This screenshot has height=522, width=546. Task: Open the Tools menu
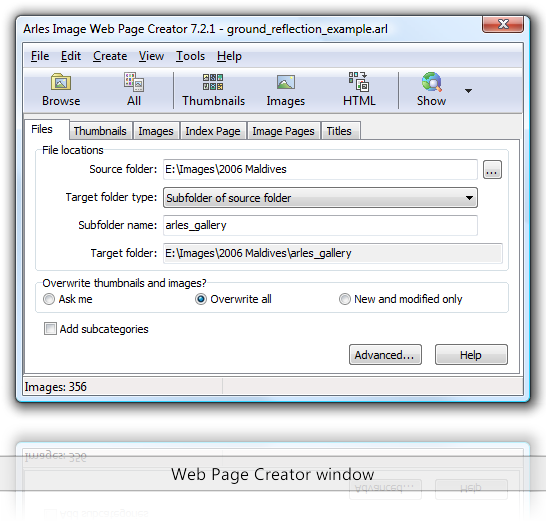click(x=190, y=56)
